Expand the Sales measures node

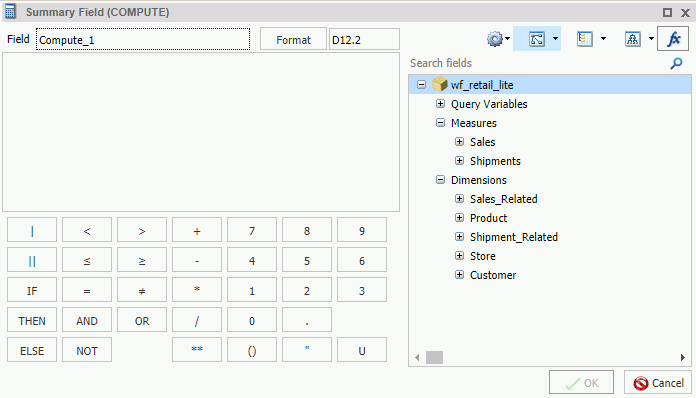(459, 142)
